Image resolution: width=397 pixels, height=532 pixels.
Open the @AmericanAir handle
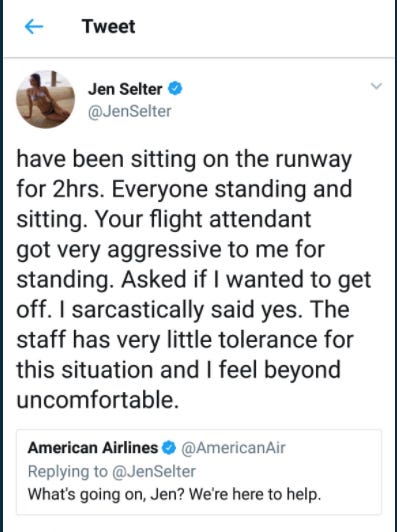tap(234, 448)
